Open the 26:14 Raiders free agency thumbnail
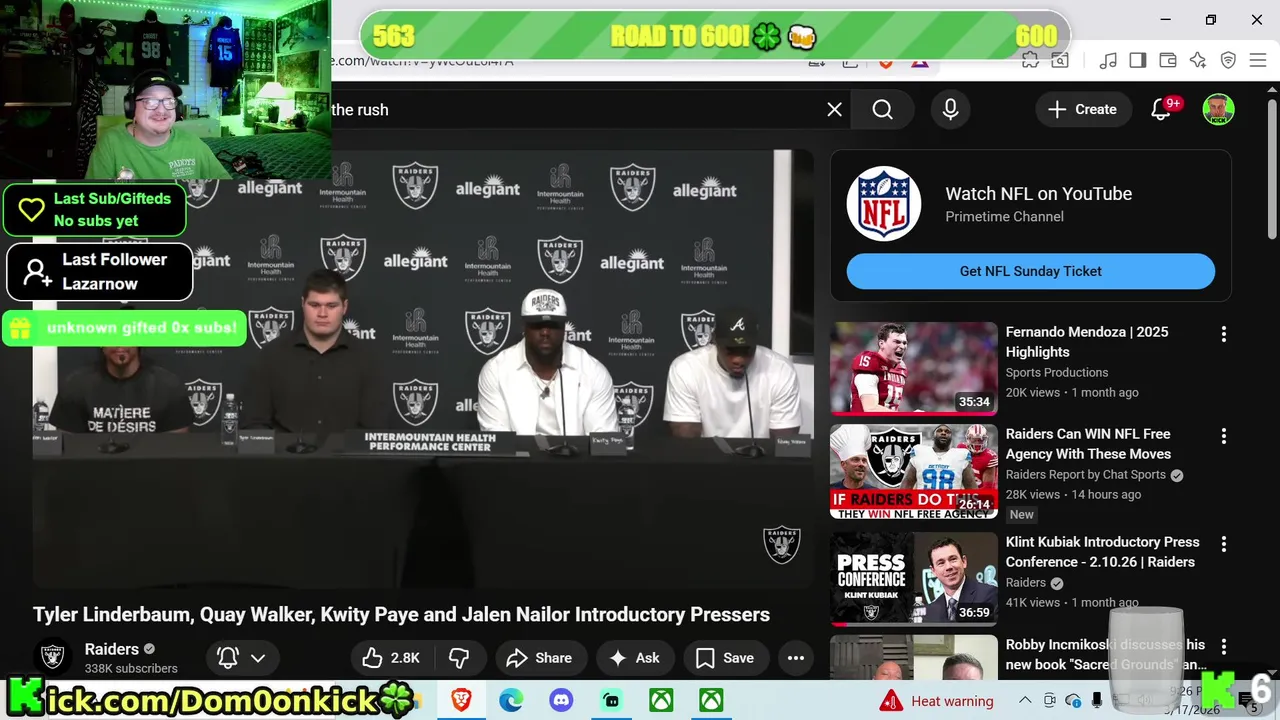This screenshot has width=1280, height=720. point(914,472)
